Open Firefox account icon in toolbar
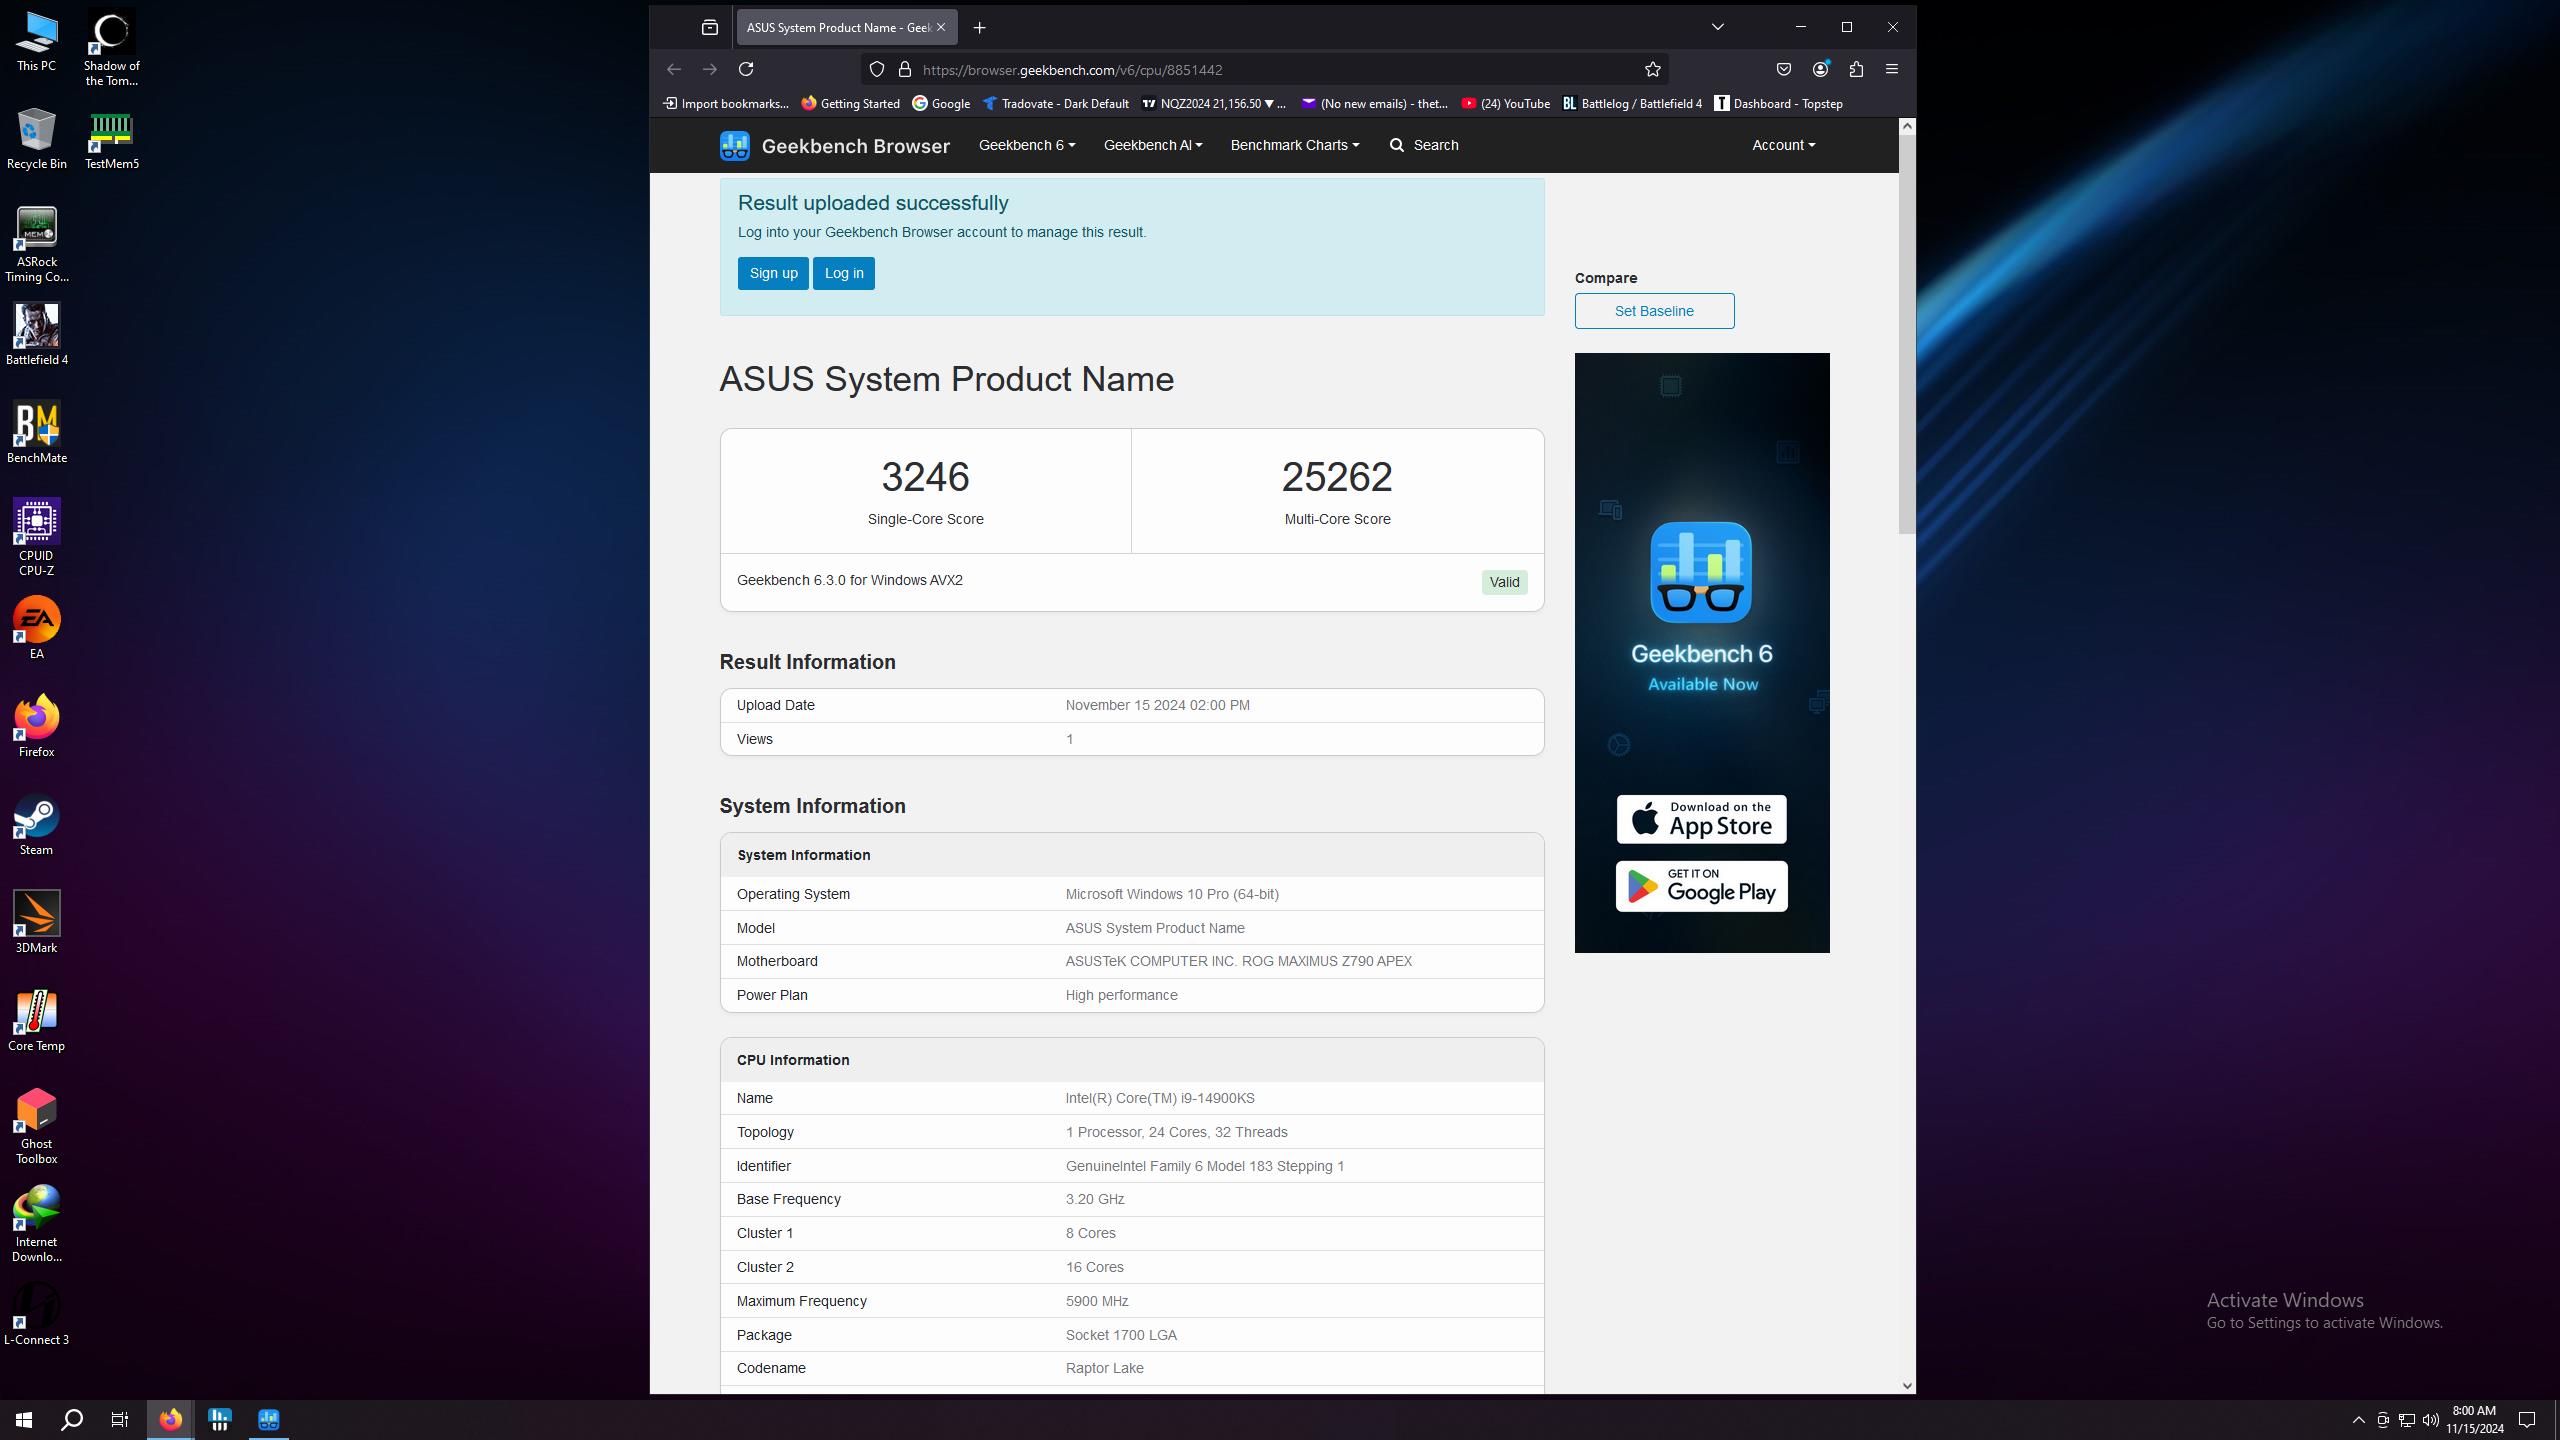Image resolution: width=2560 pixels, height=1440 pixels. click(x=1820, y=69)
